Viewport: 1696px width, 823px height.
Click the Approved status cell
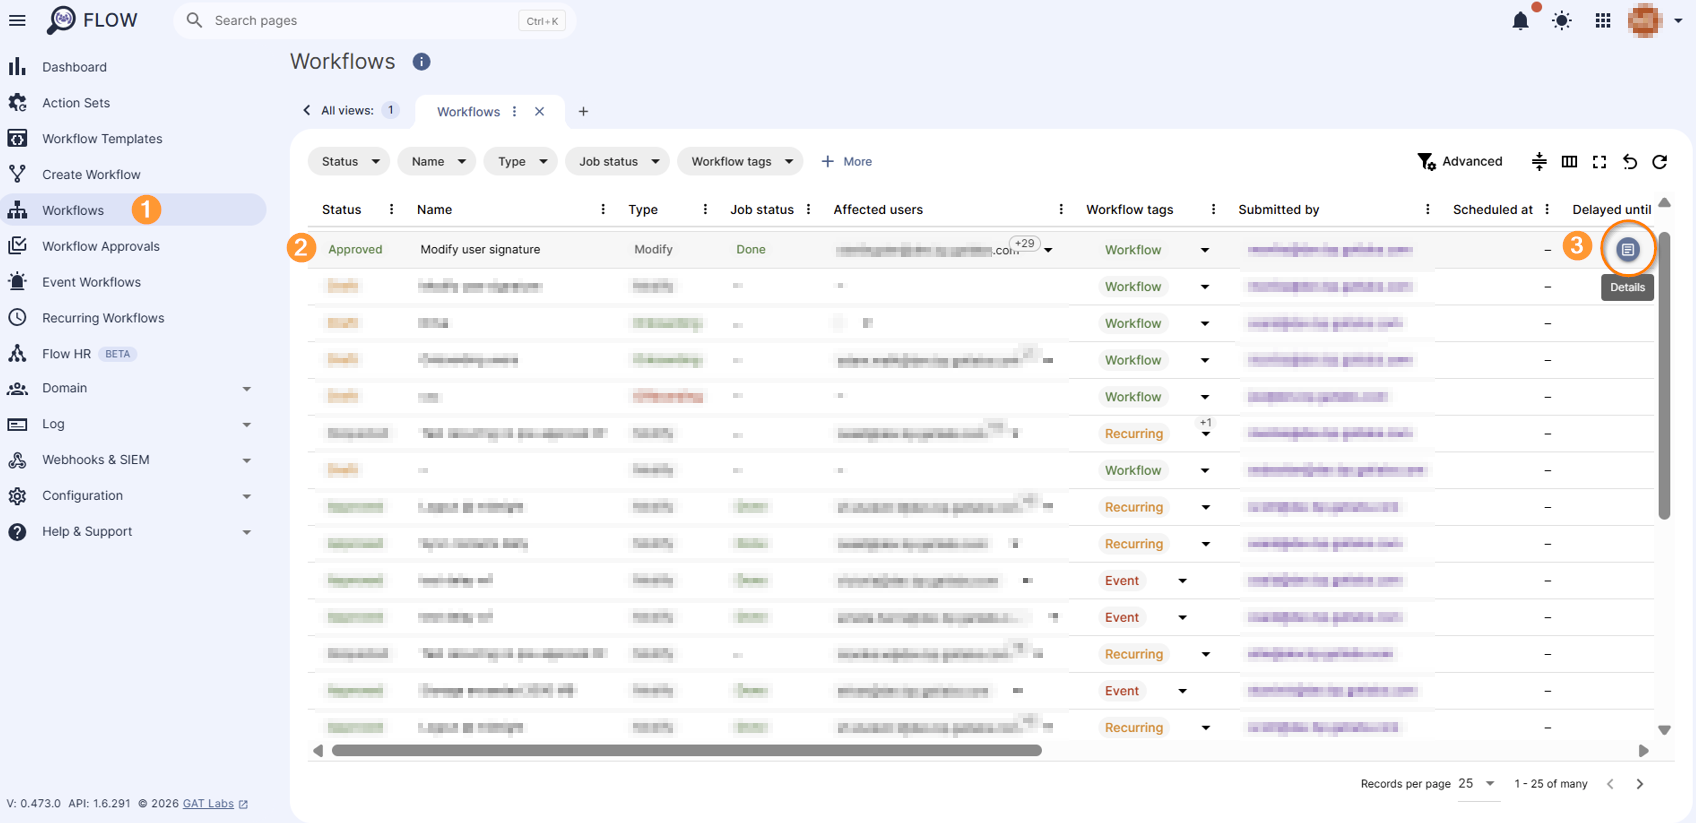click(355, 249)
